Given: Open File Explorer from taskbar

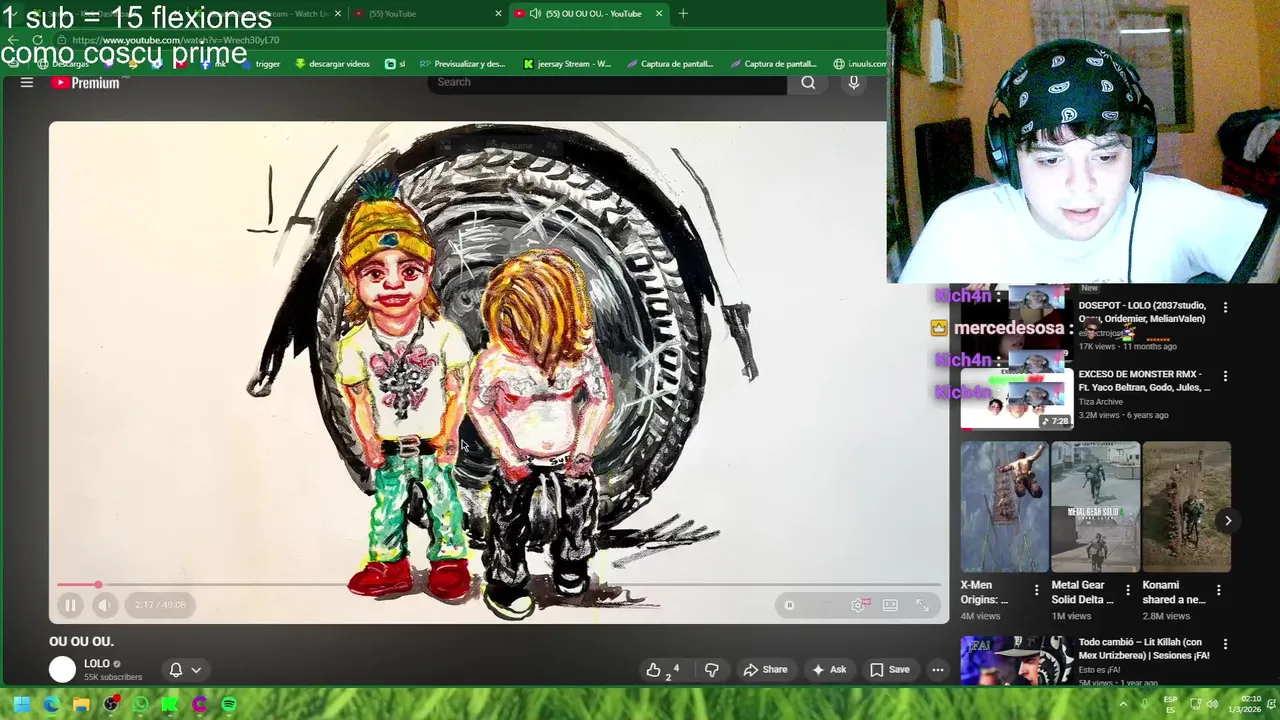Looking at the screenshot, I should point(81,704).
